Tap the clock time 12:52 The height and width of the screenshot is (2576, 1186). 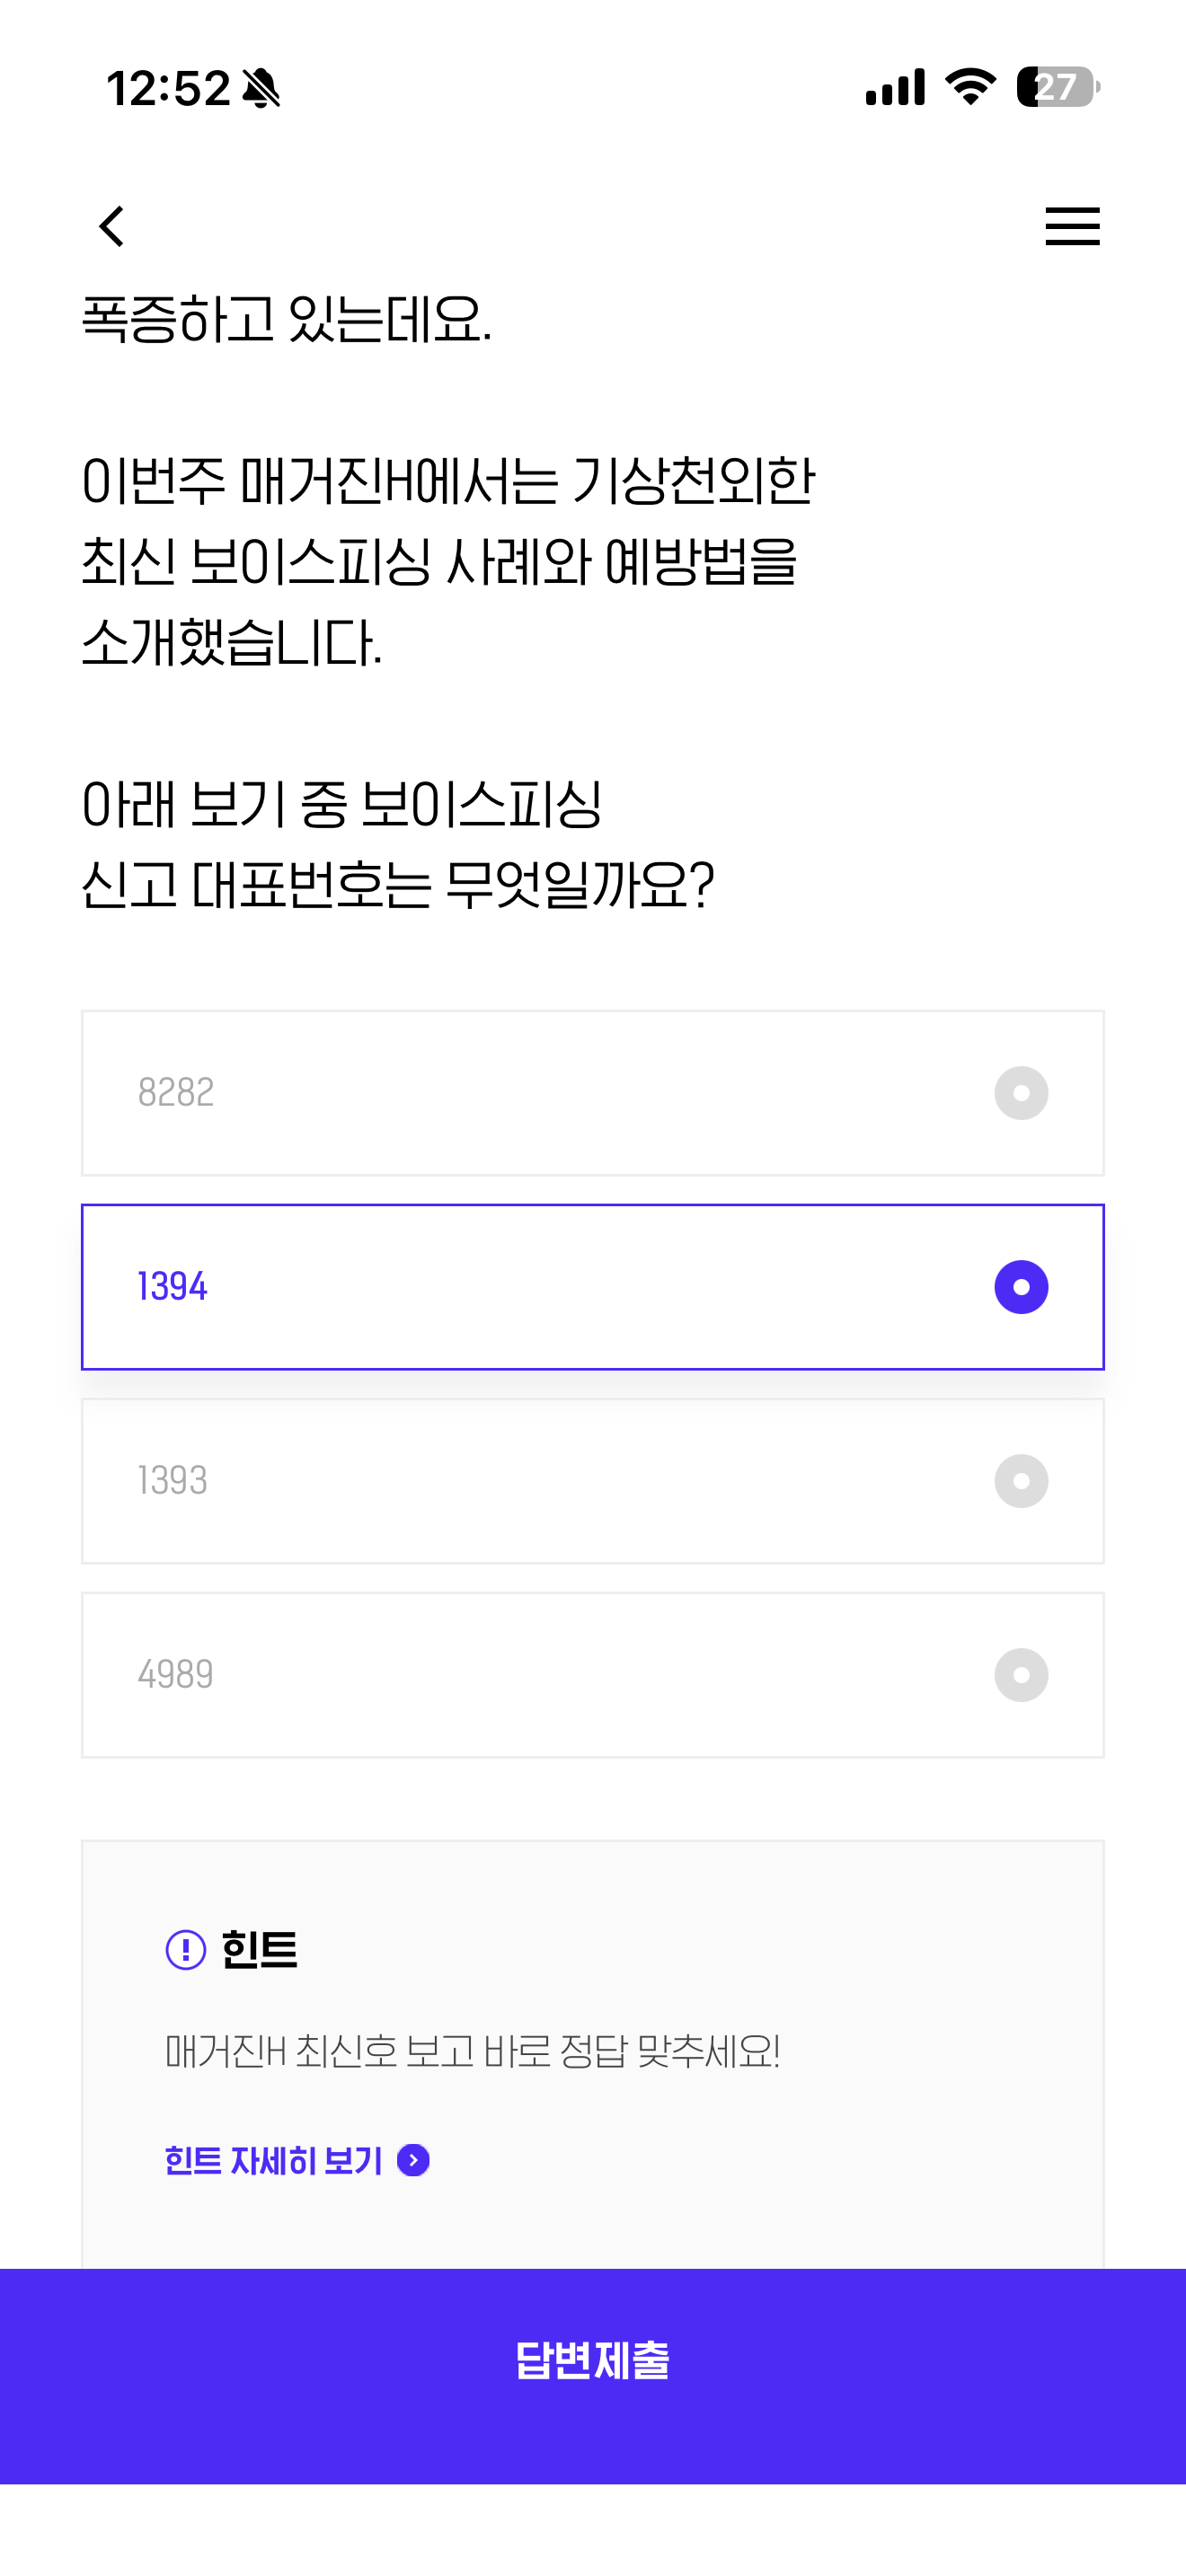tap(168, 88)
